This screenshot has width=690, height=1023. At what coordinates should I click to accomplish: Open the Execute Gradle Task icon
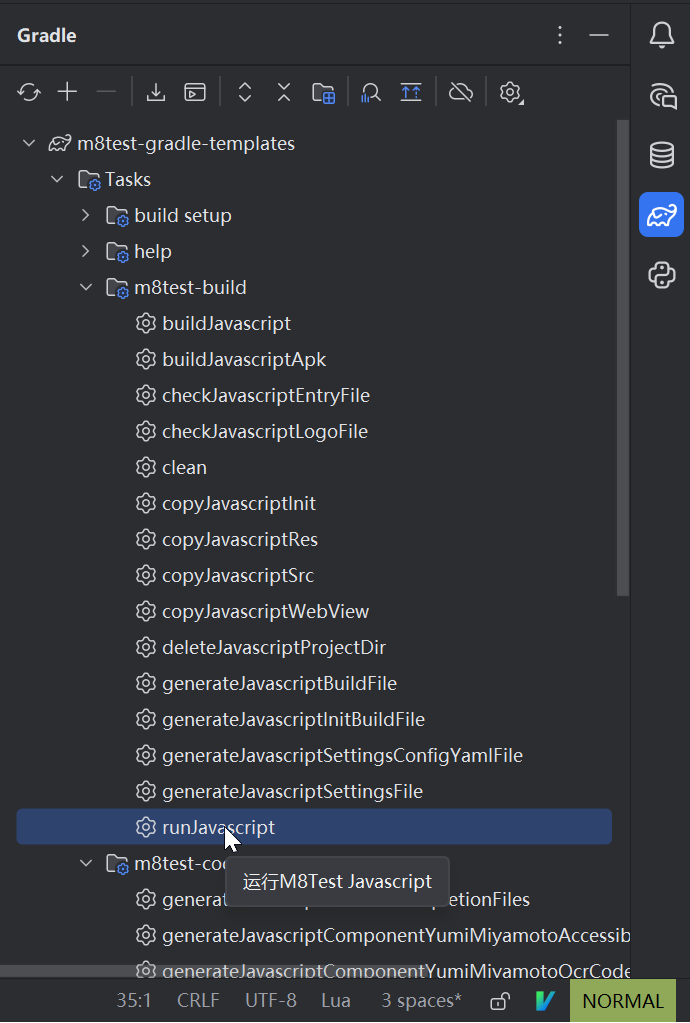coord(195,92)
